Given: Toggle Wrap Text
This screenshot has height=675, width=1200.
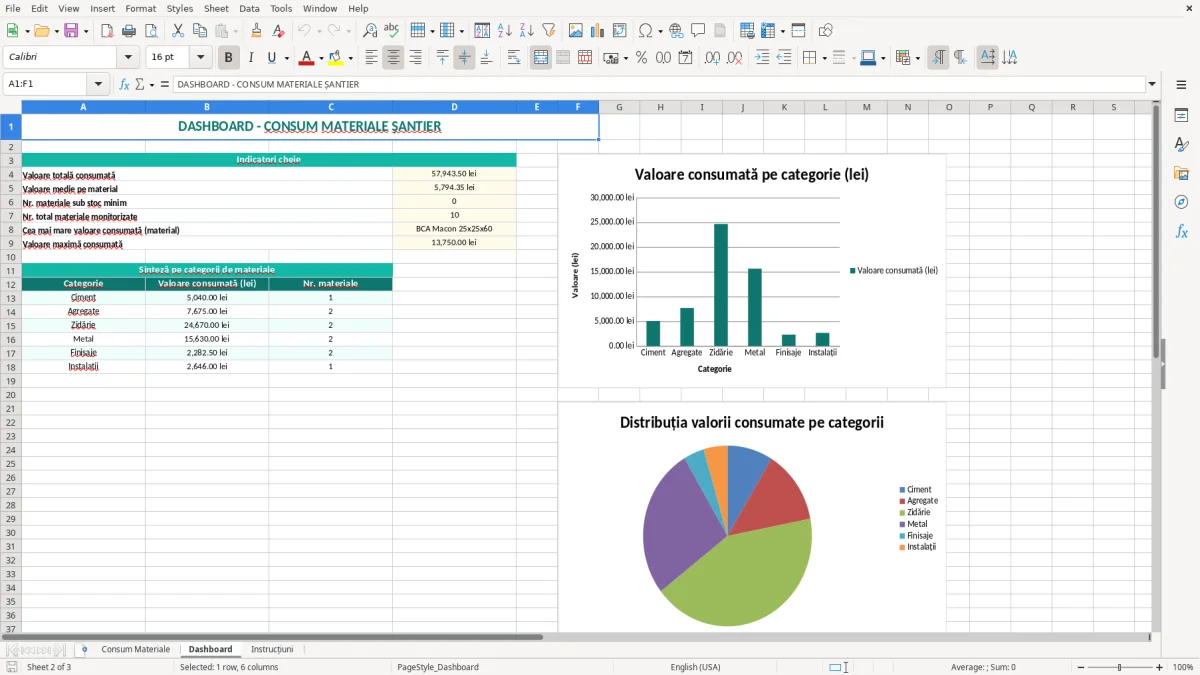Looking at the screenshot, I should point(514,58).
